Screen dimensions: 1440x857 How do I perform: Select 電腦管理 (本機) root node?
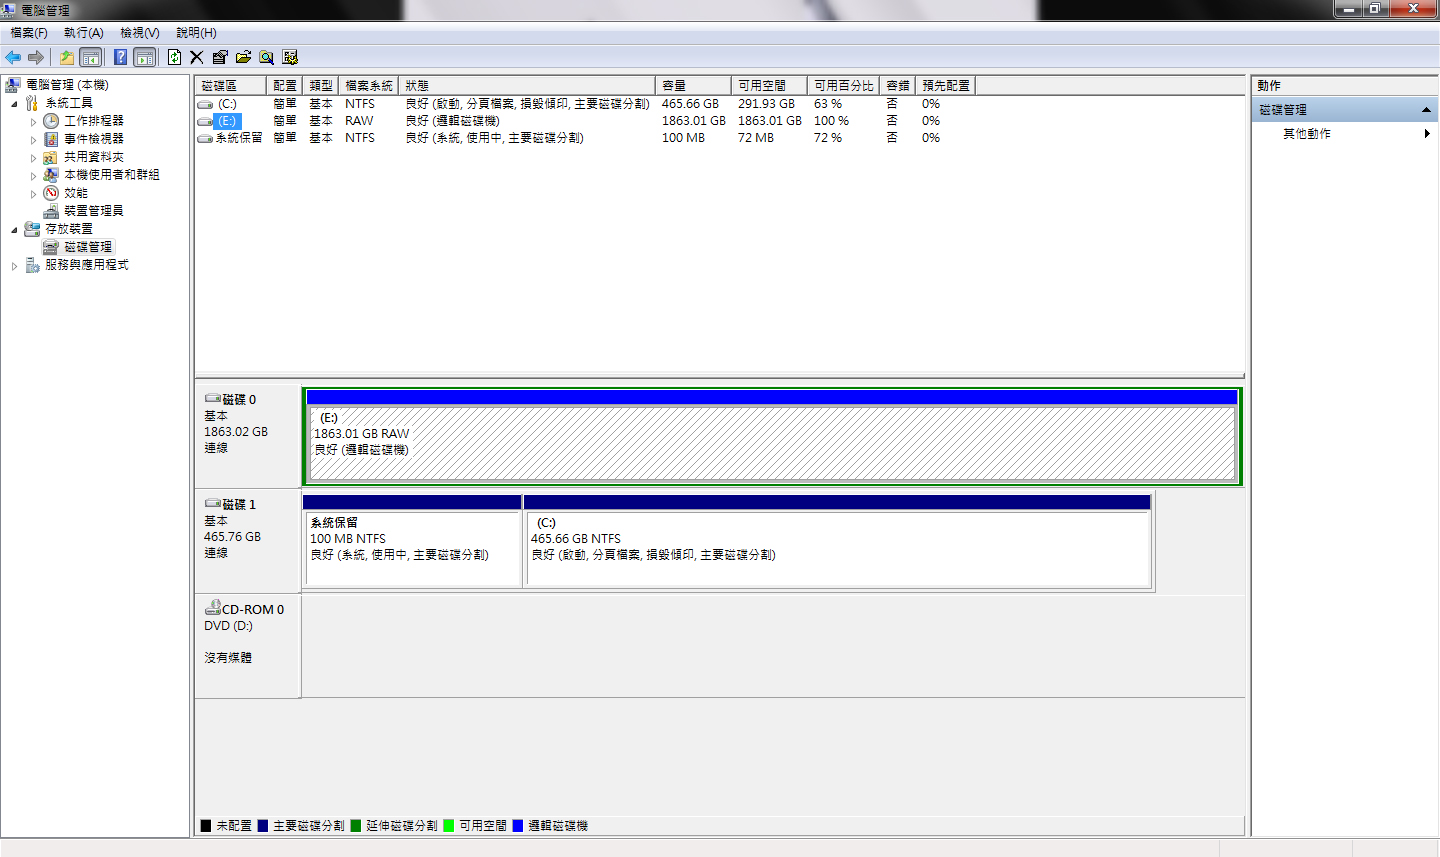click(67, 85)
